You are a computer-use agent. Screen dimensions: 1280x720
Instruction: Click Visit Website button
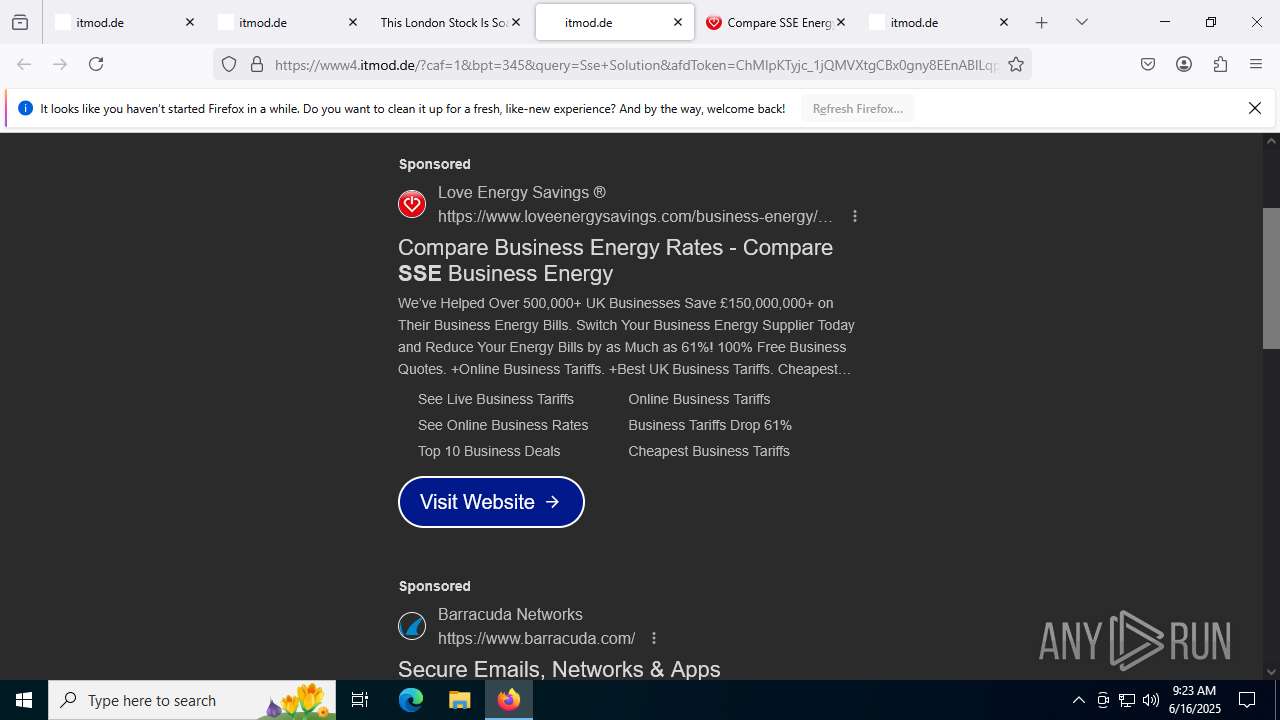click(x=491, y=502)
